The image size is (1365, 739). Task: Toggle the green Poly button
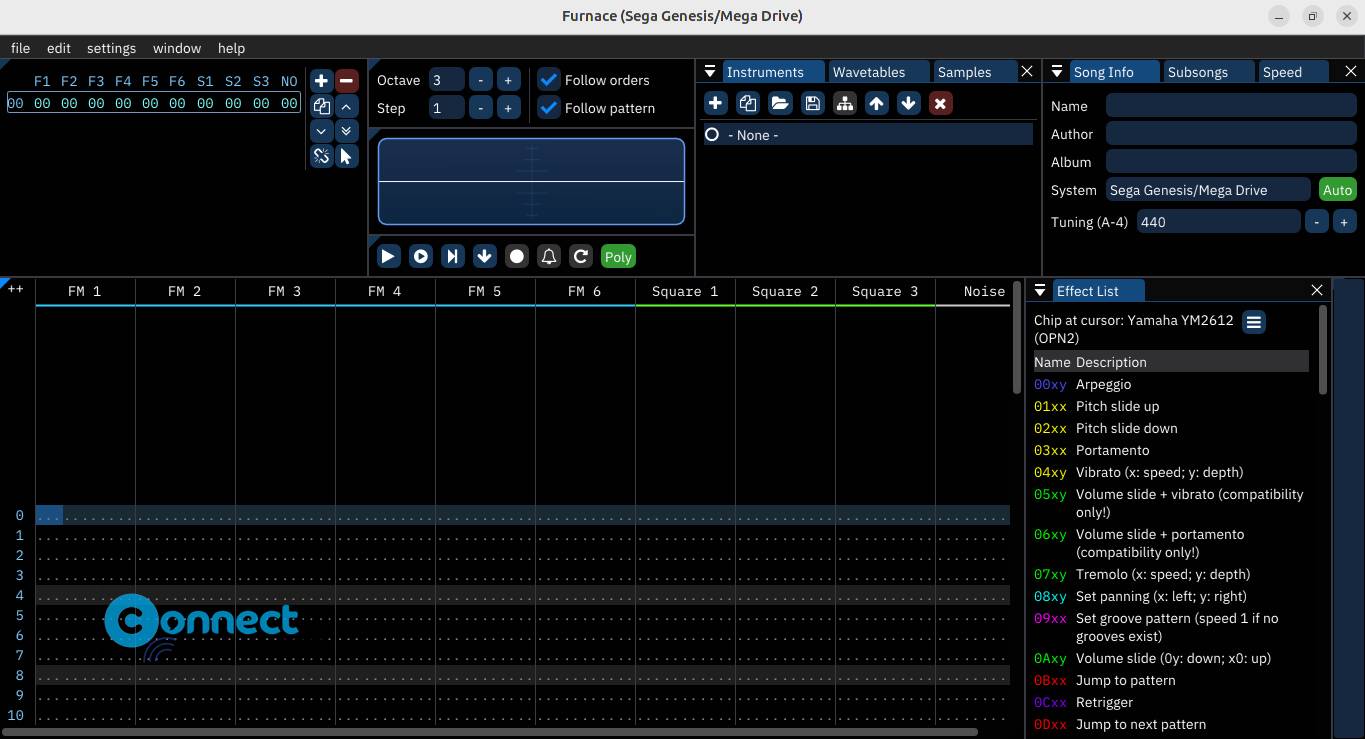click(618, 257)
